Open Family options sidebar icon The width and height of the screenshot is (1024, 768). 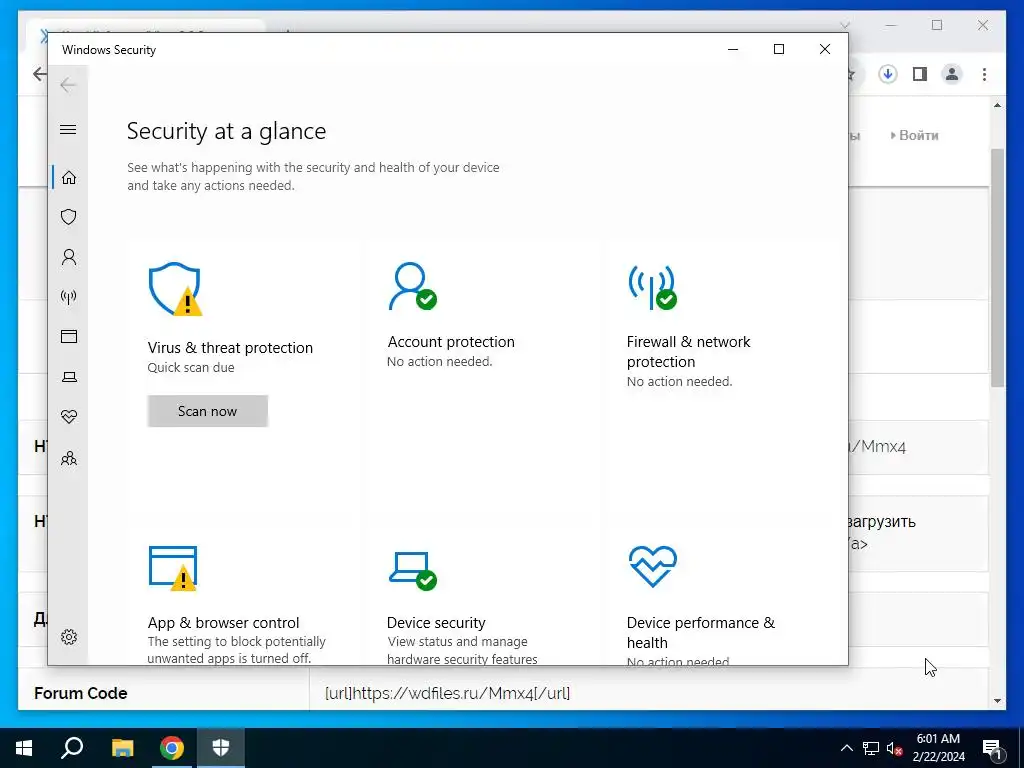(69, 458)
